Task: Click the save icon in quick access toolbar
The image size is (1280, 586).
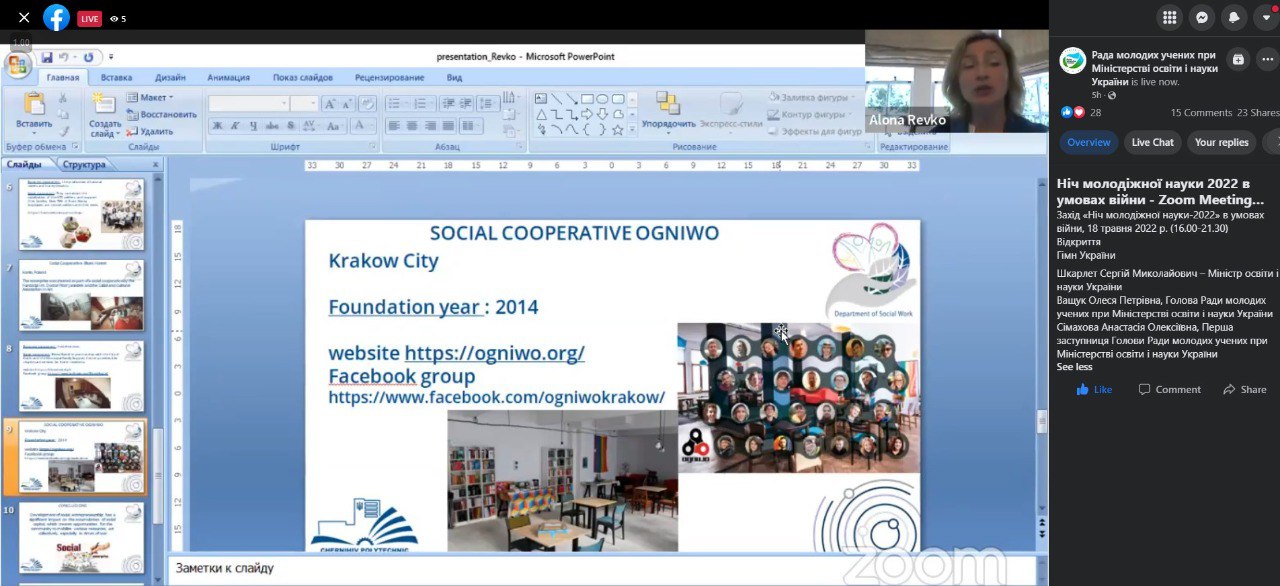Action: coord(47,57)
